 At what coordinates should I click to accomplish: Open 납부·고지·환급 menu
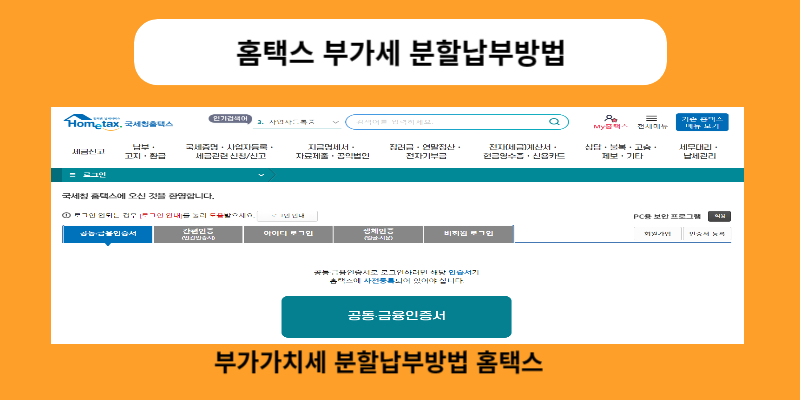pyautogui.click(x=145, y=152)
